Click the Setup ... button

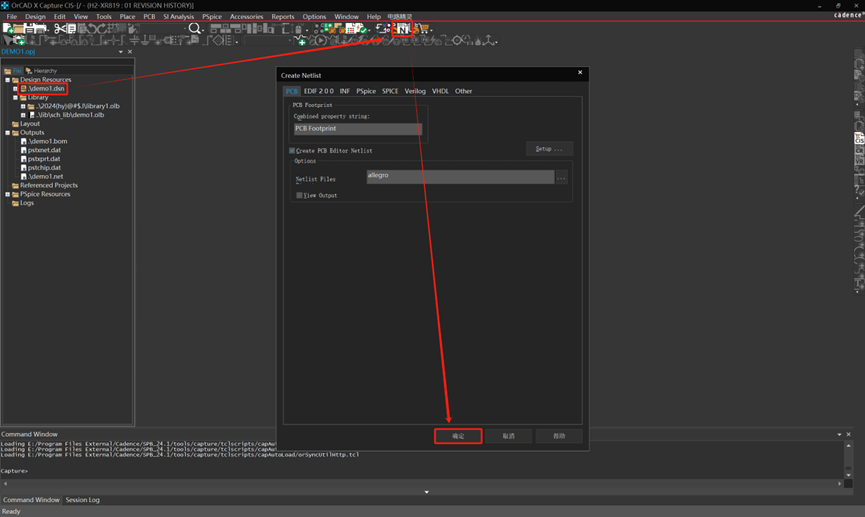549,149
